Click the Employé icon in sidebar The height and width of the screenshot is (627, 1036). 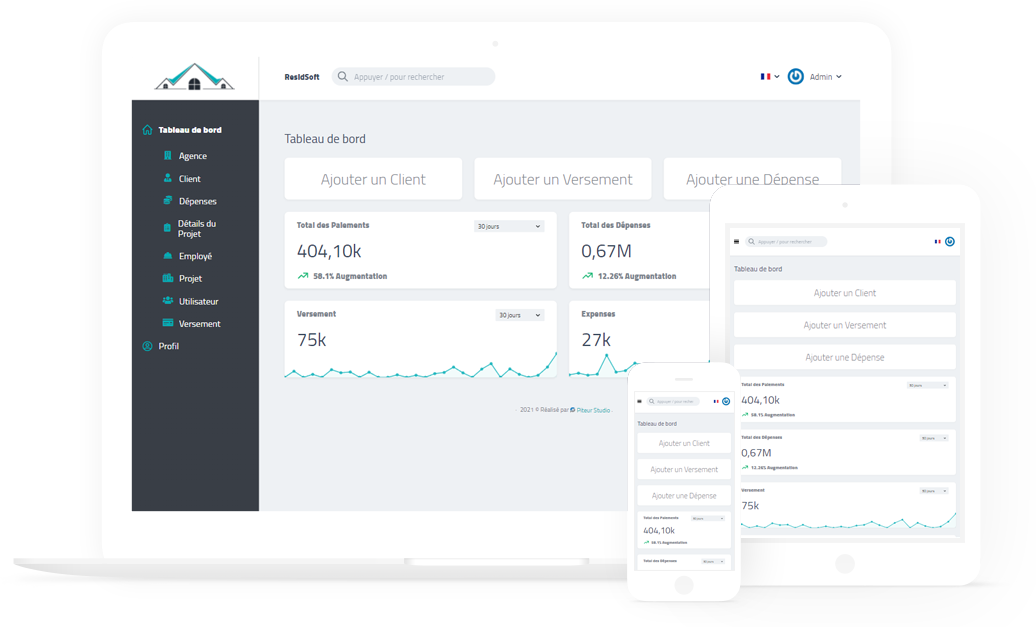[x=167, y=256]
